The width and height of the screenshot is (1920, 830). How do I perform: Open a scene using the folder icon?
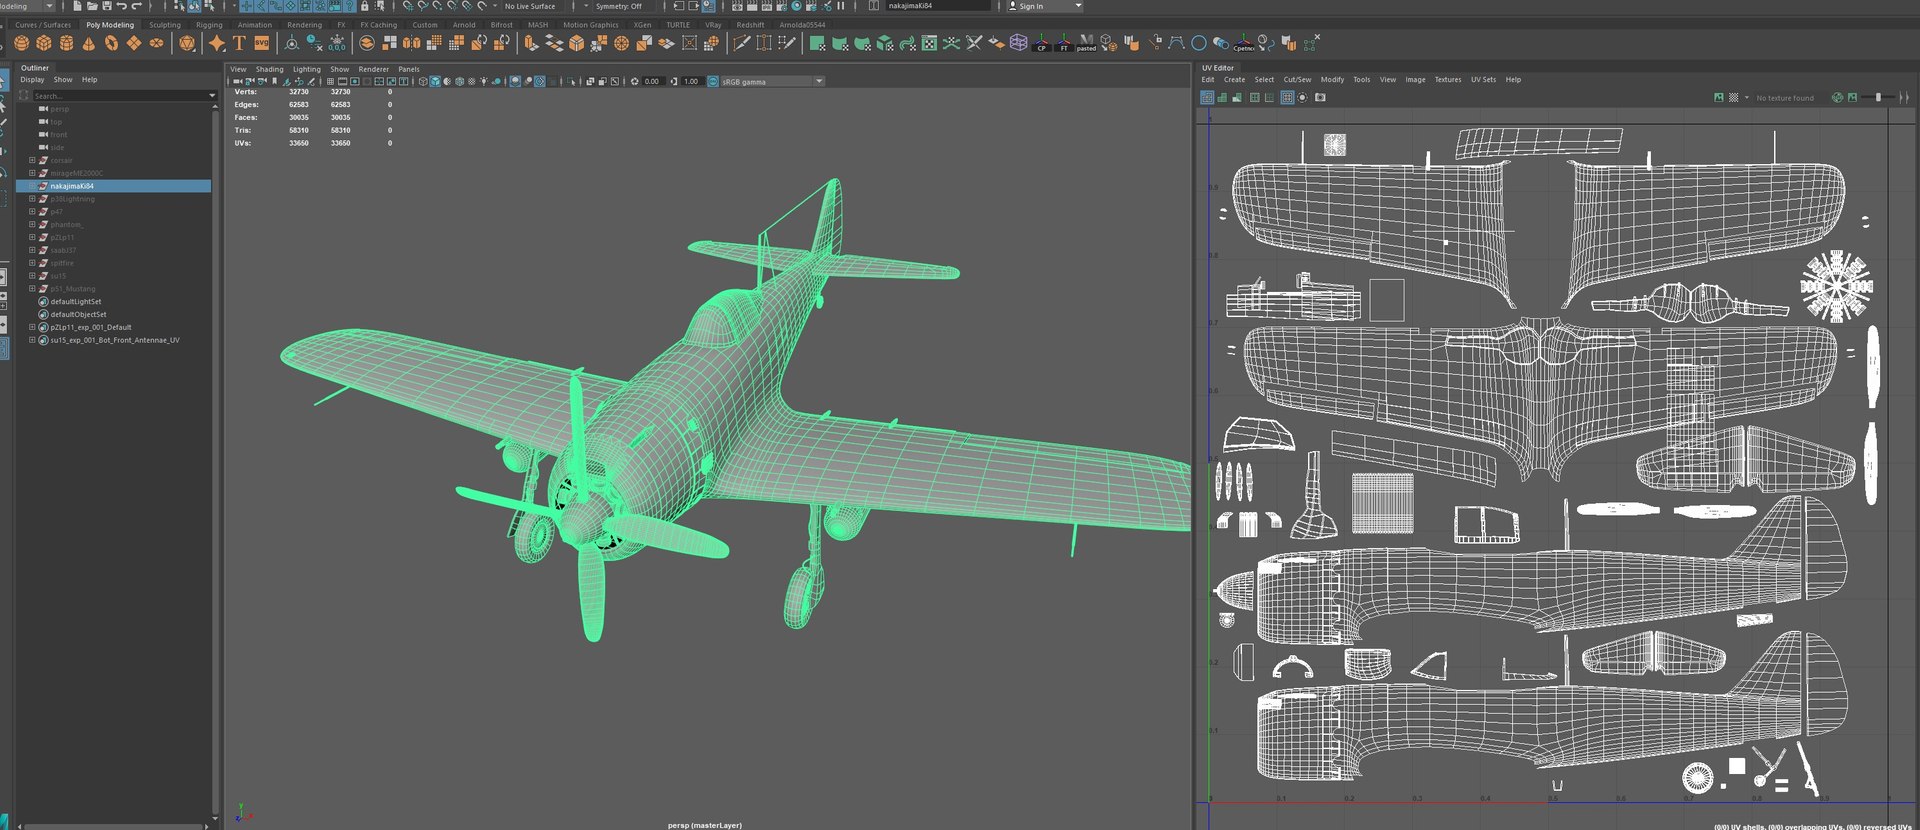(92, 6)
